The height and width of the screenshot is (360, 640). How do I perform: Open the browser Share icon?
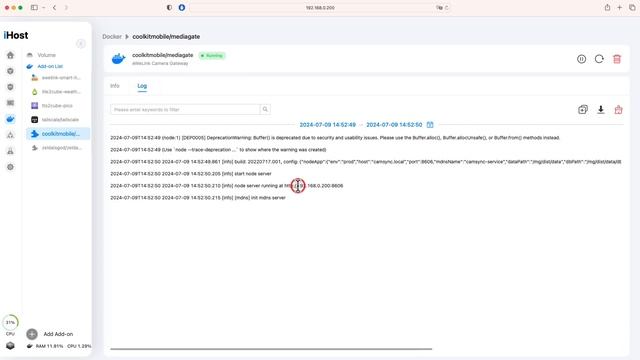607,7
